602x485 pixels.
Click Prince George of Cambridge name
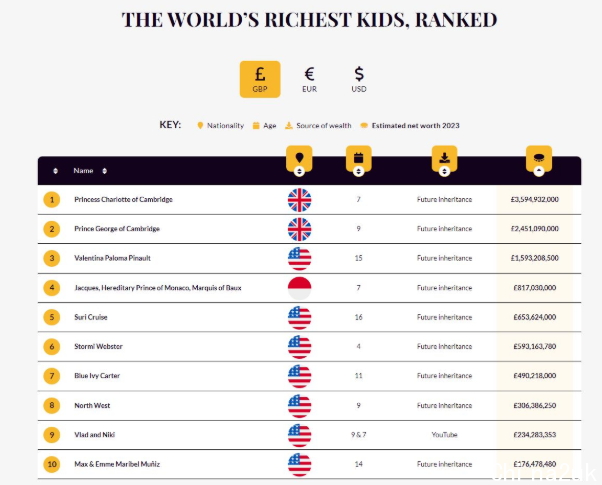116,229
